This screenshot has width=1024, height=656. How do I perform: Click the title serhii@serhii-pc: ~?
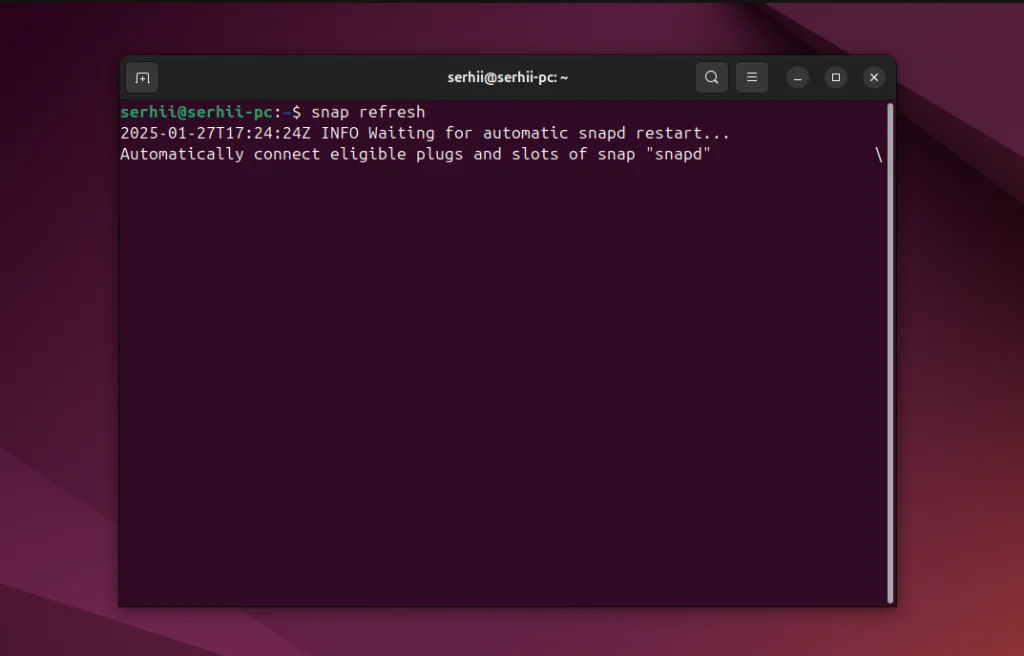pyautogui.click(x=507, y=77)
